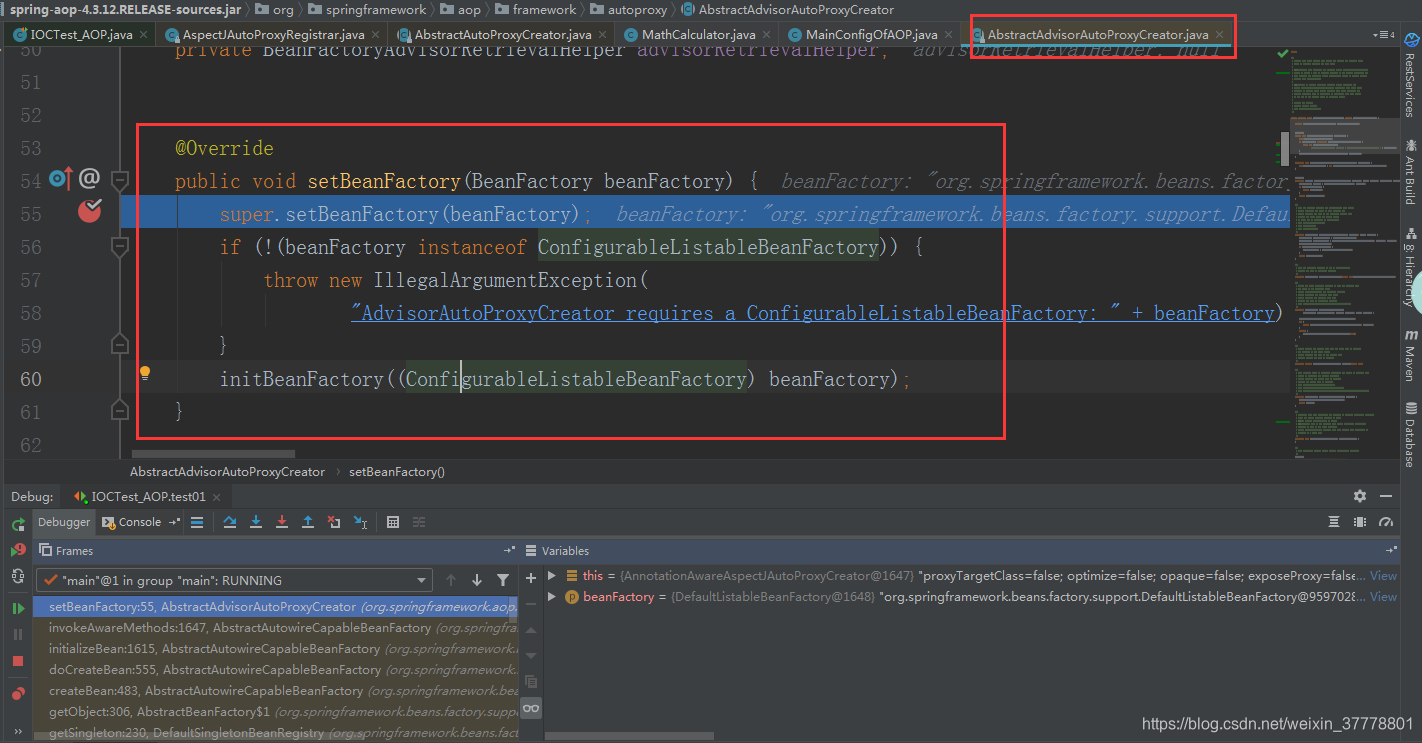Click Force Step Into red arrow icon

(x=282, y=522)
